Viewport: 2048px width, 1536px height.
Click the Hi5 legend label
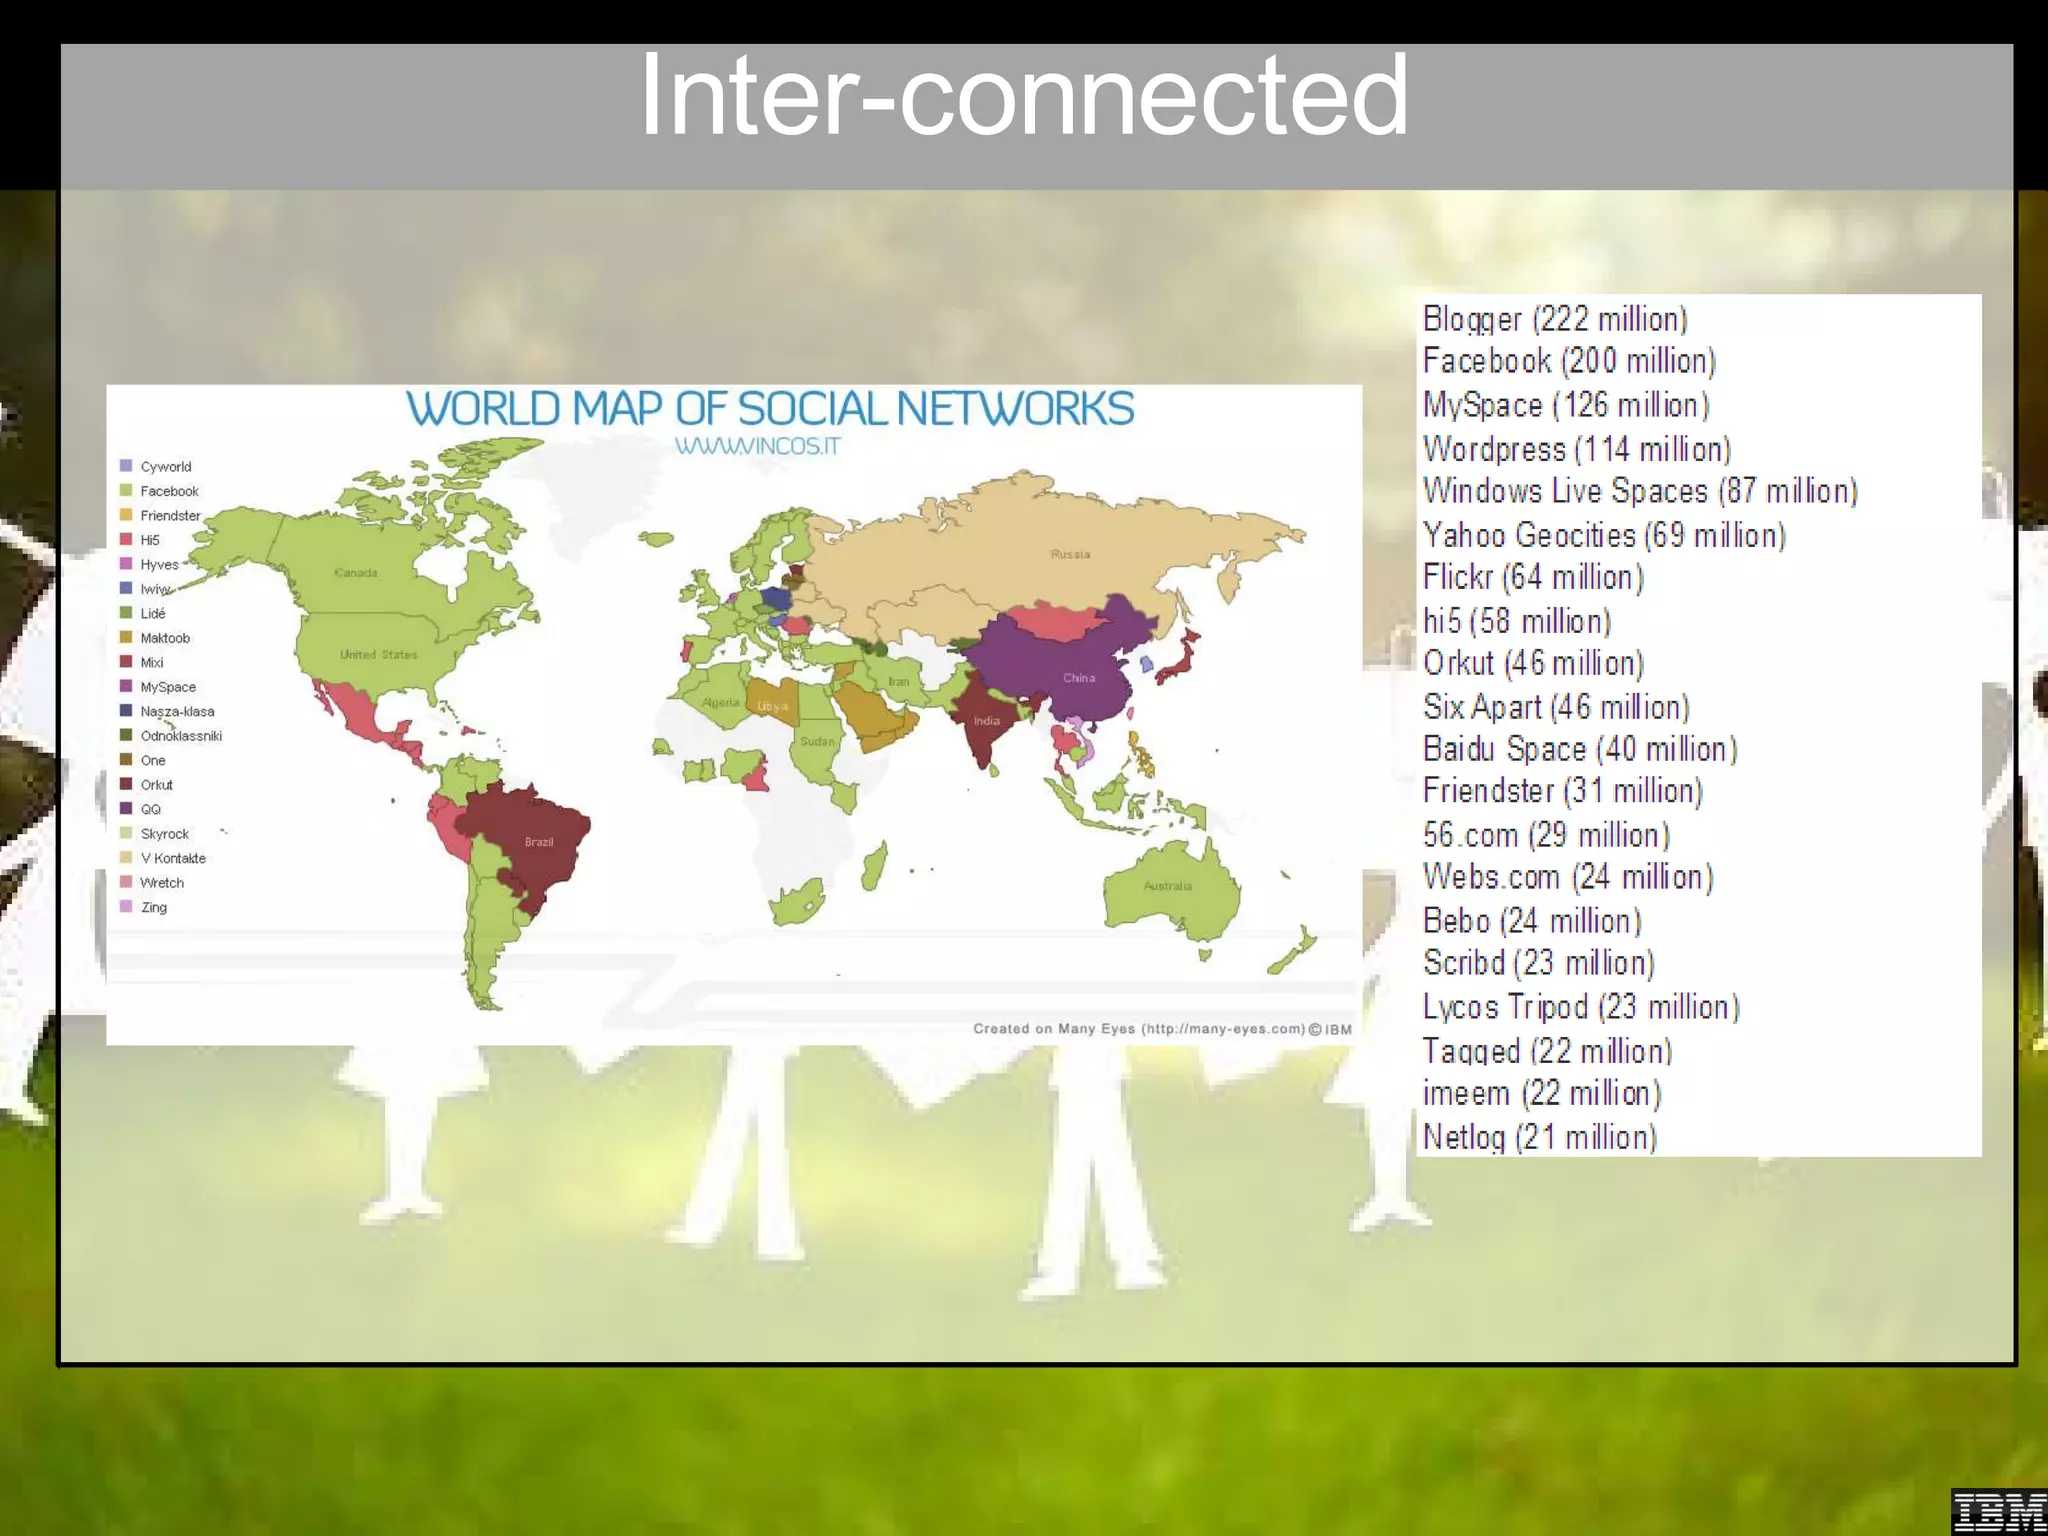tap(150, 540)
